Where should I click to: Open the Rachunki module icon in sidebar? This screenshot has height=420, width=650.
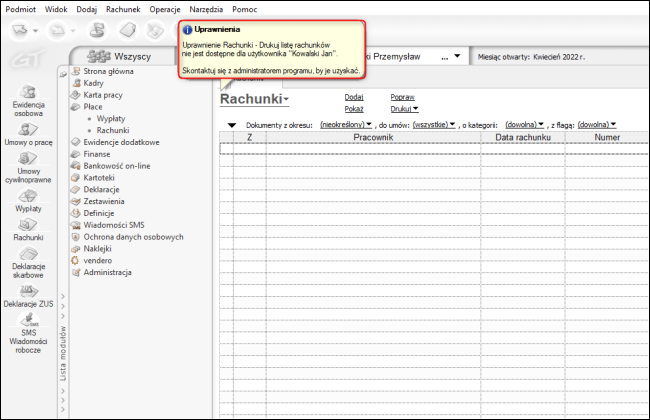click(28, 225)
